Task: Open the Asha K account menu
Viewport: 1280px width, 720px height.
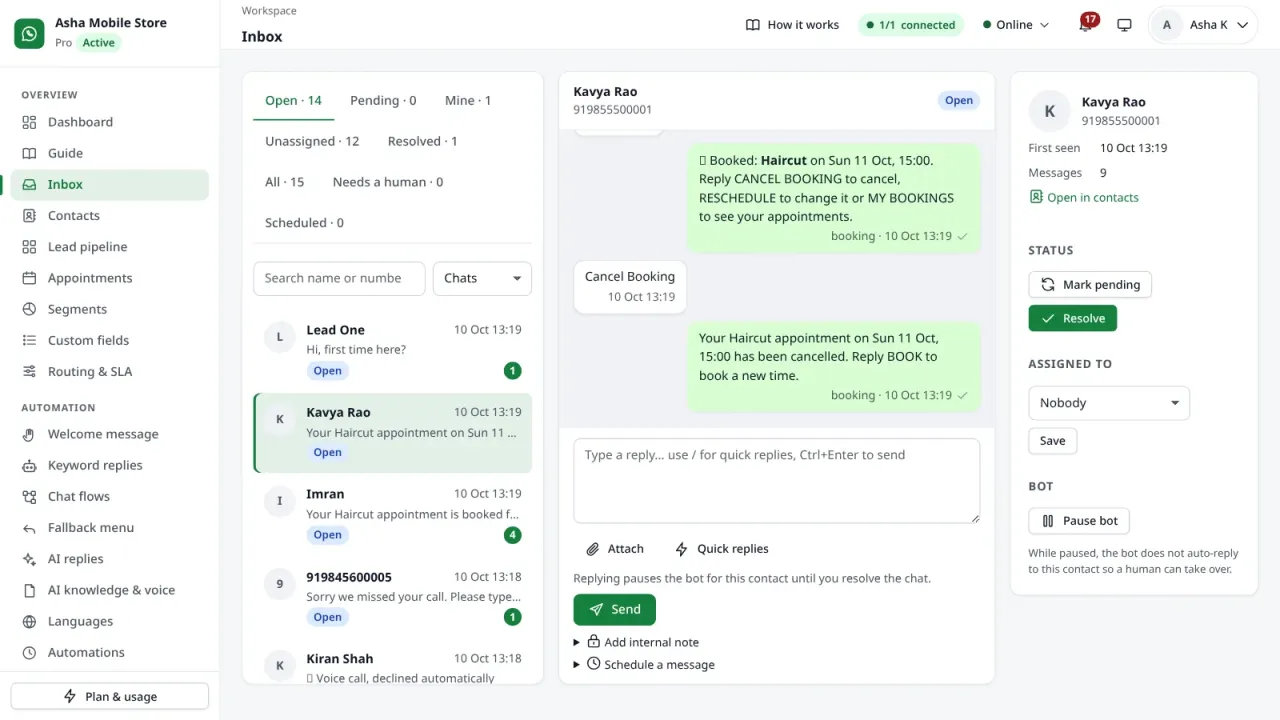Action: pos(1203,25)
